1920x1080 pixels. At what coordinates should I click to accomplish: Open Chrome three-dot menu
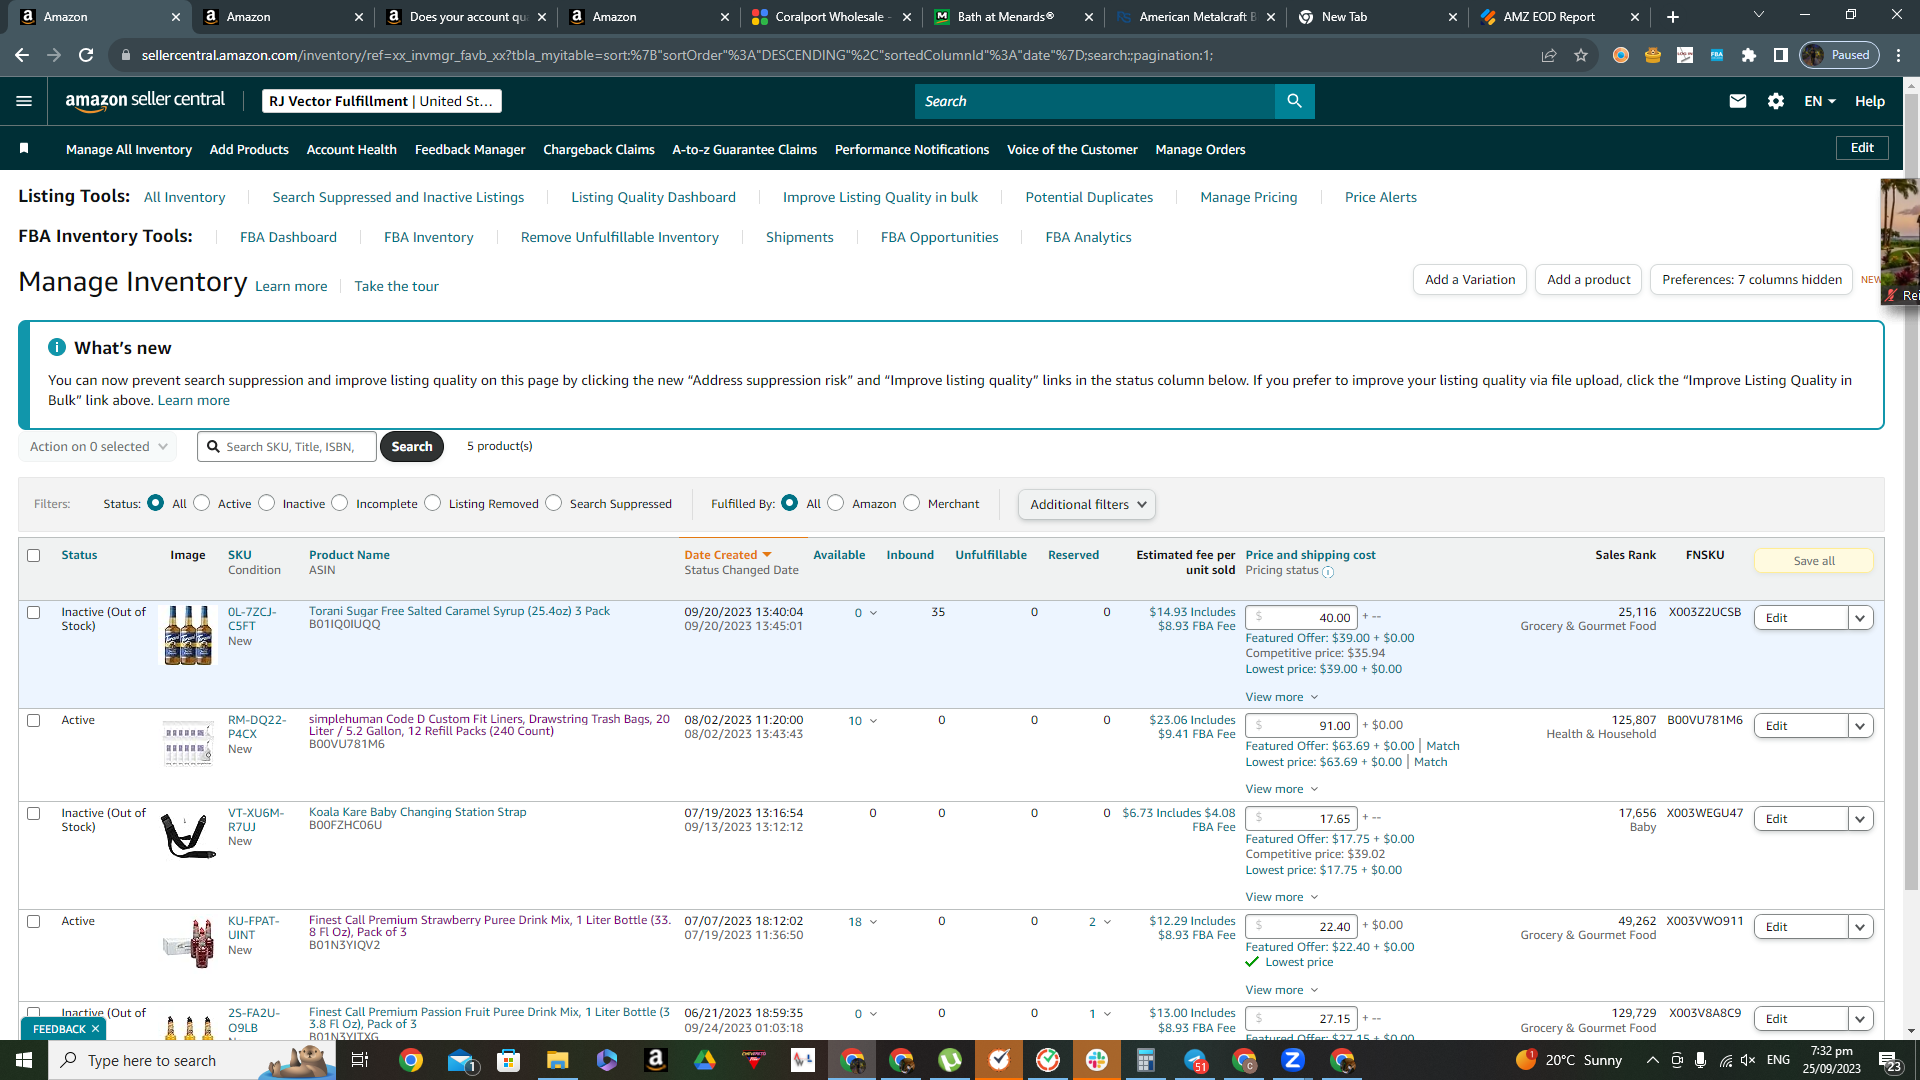pos(1899,55)
